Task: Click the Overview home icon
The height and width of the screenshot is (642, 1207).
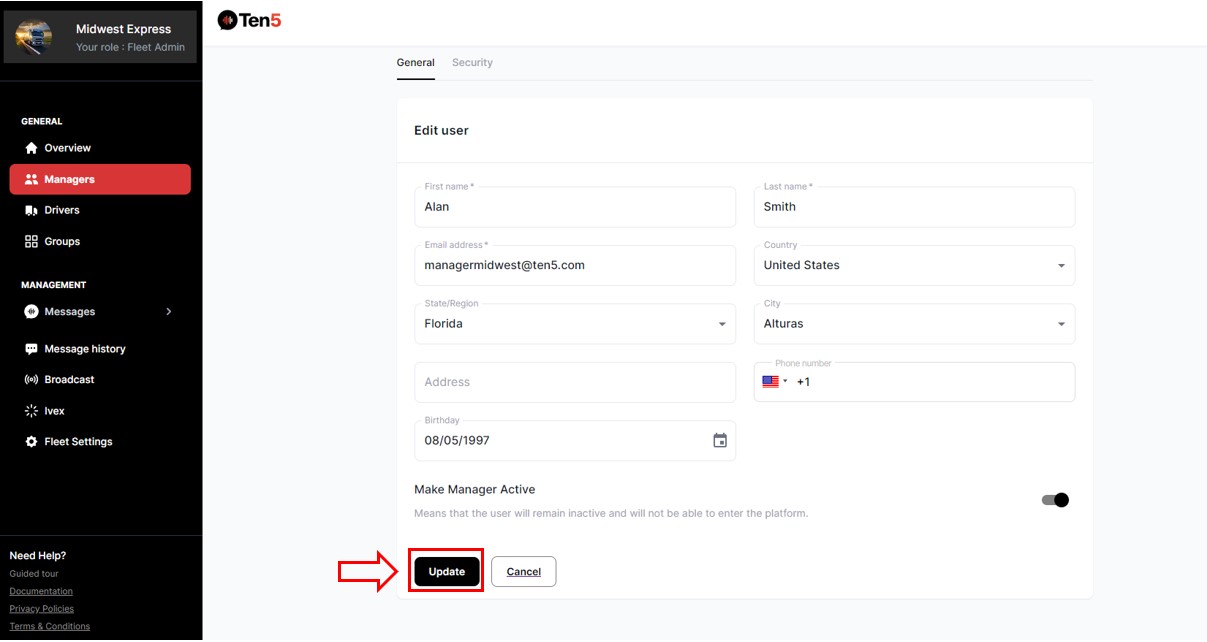Action: pos(31,148)
